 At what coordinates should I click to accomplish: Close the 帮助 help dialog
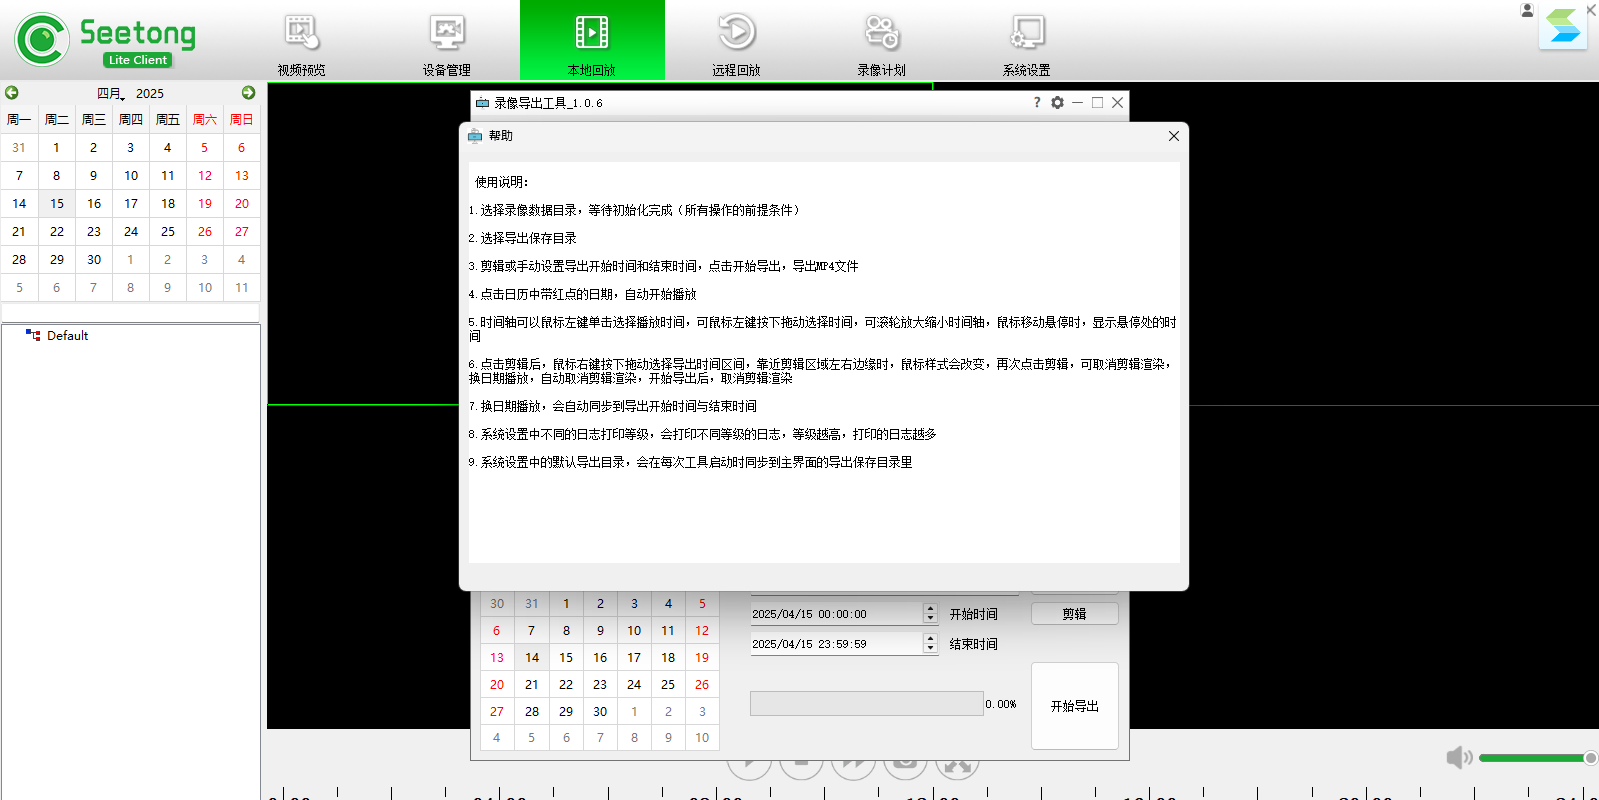point(1174,136)
